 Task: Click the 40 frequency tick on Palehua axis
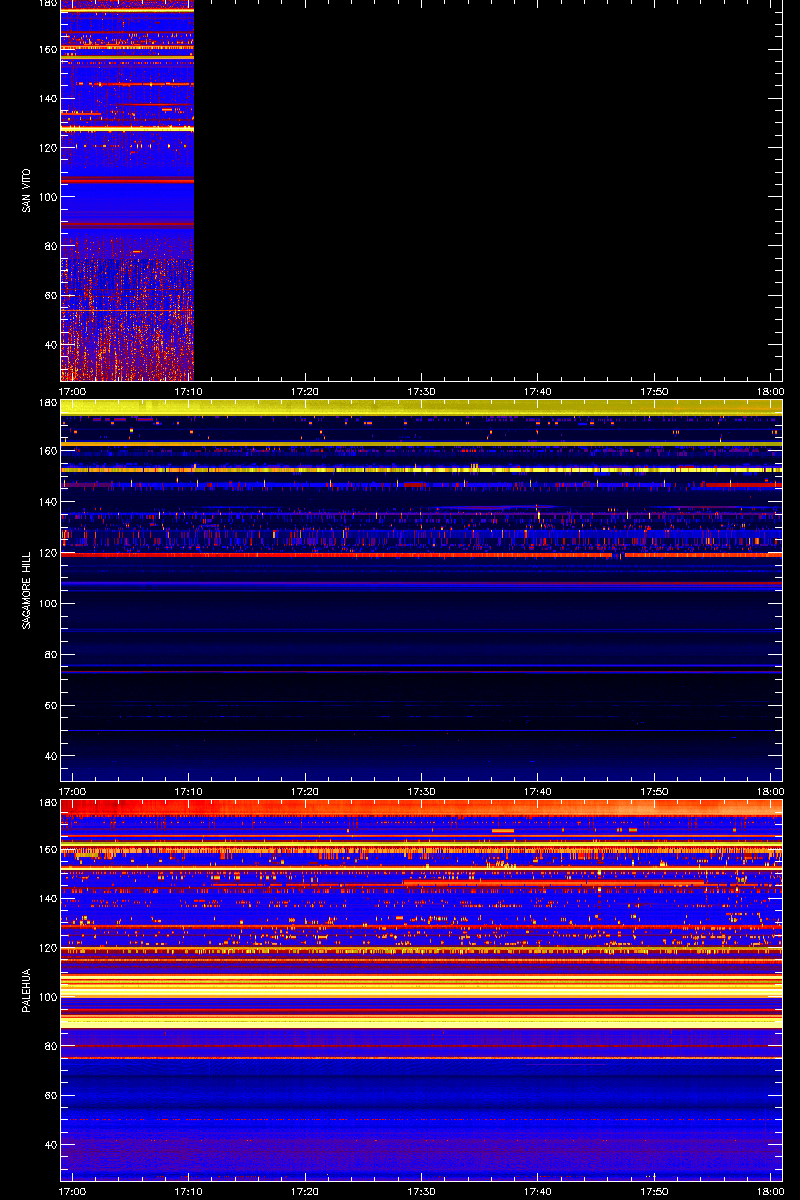(x=49, y=1144)
